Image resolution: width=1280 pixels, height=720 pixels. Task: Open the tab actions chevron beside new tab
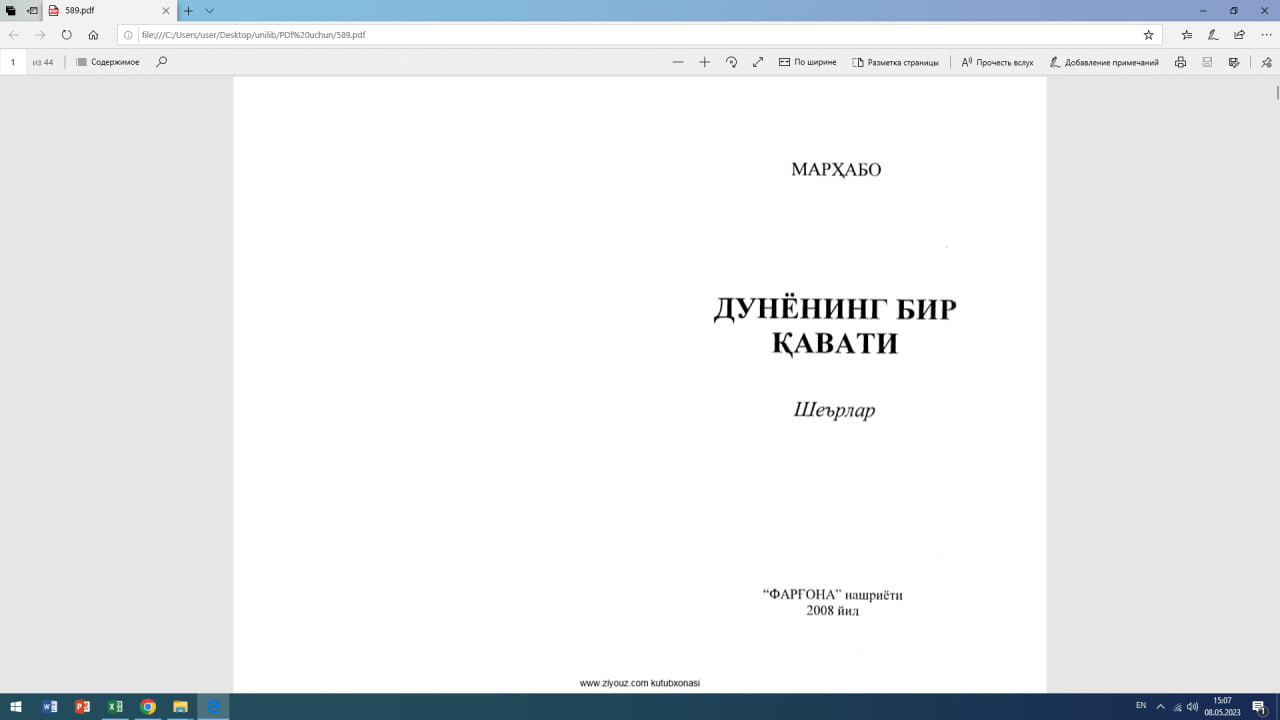click(x=208, y=12)
